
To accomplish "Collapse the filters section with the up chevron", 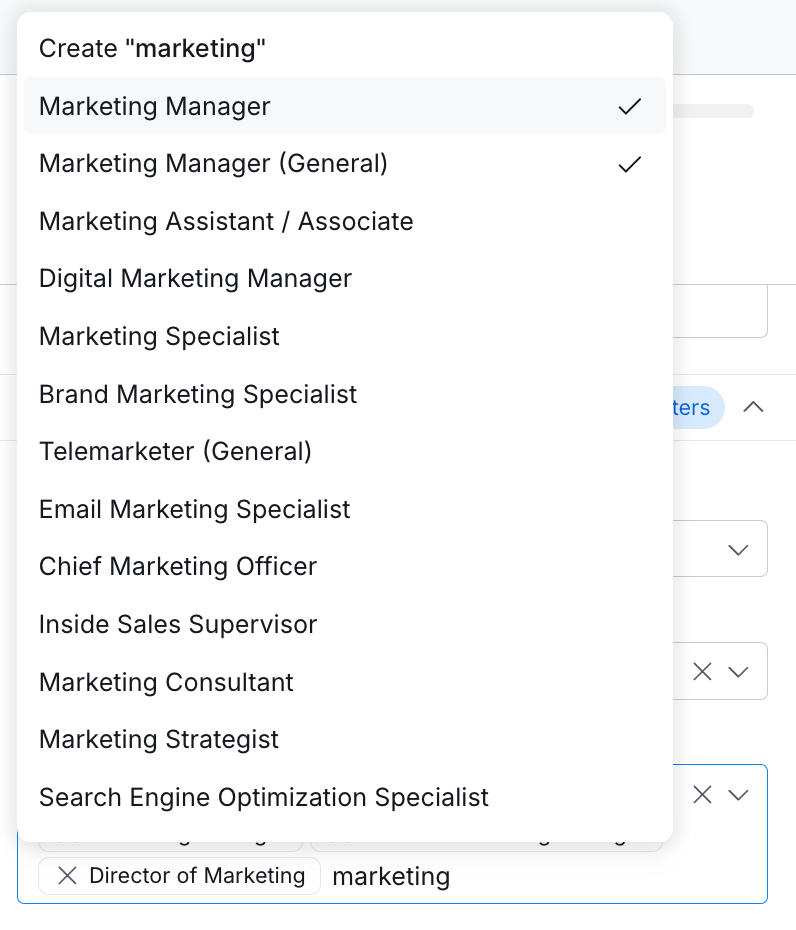I will (x=753, y=407).
